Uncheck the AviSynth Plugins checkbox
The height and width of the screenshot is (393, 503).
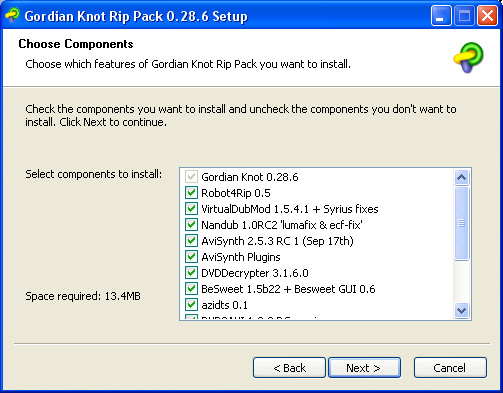pos(191,256)
